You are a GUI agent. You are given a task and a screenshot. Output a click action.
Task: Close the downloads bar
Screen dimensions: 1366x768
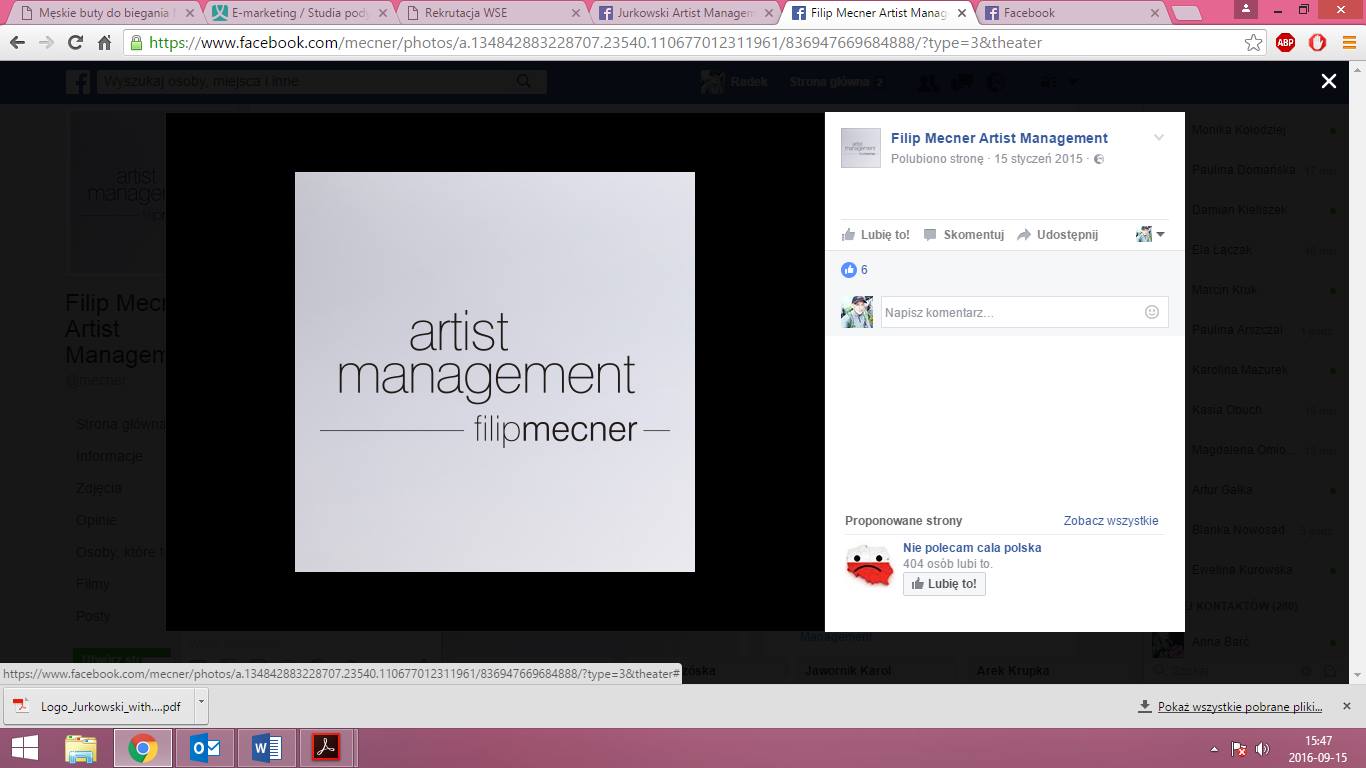click(1349, 706)
